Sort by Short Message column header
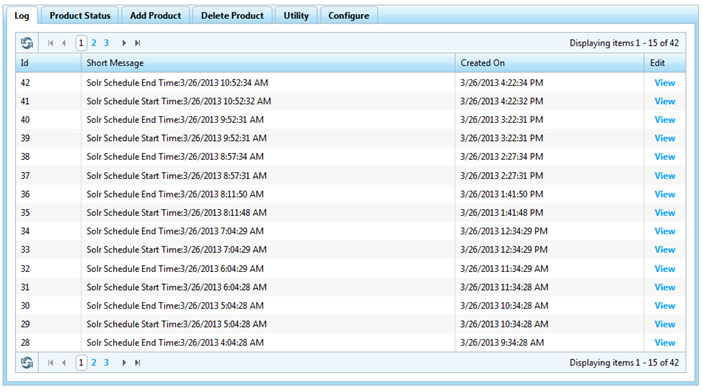Image resolution: width=703 pixels, height=392 pixels. 268,63
